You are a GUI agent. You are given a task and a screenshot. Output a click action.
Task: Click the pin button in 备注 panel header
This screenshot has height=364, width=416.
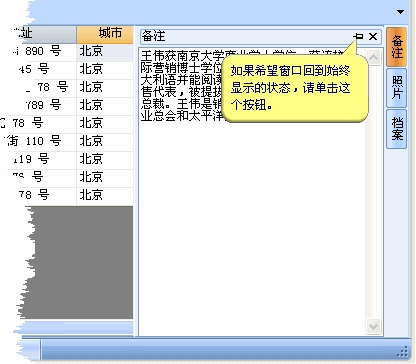pyautogui.click(x=359, y=36)
